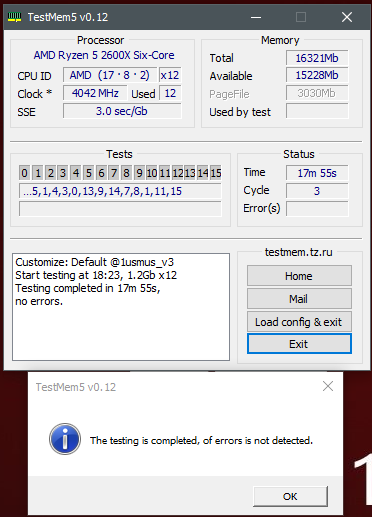Click the Cycle value 3

(317, 191)
